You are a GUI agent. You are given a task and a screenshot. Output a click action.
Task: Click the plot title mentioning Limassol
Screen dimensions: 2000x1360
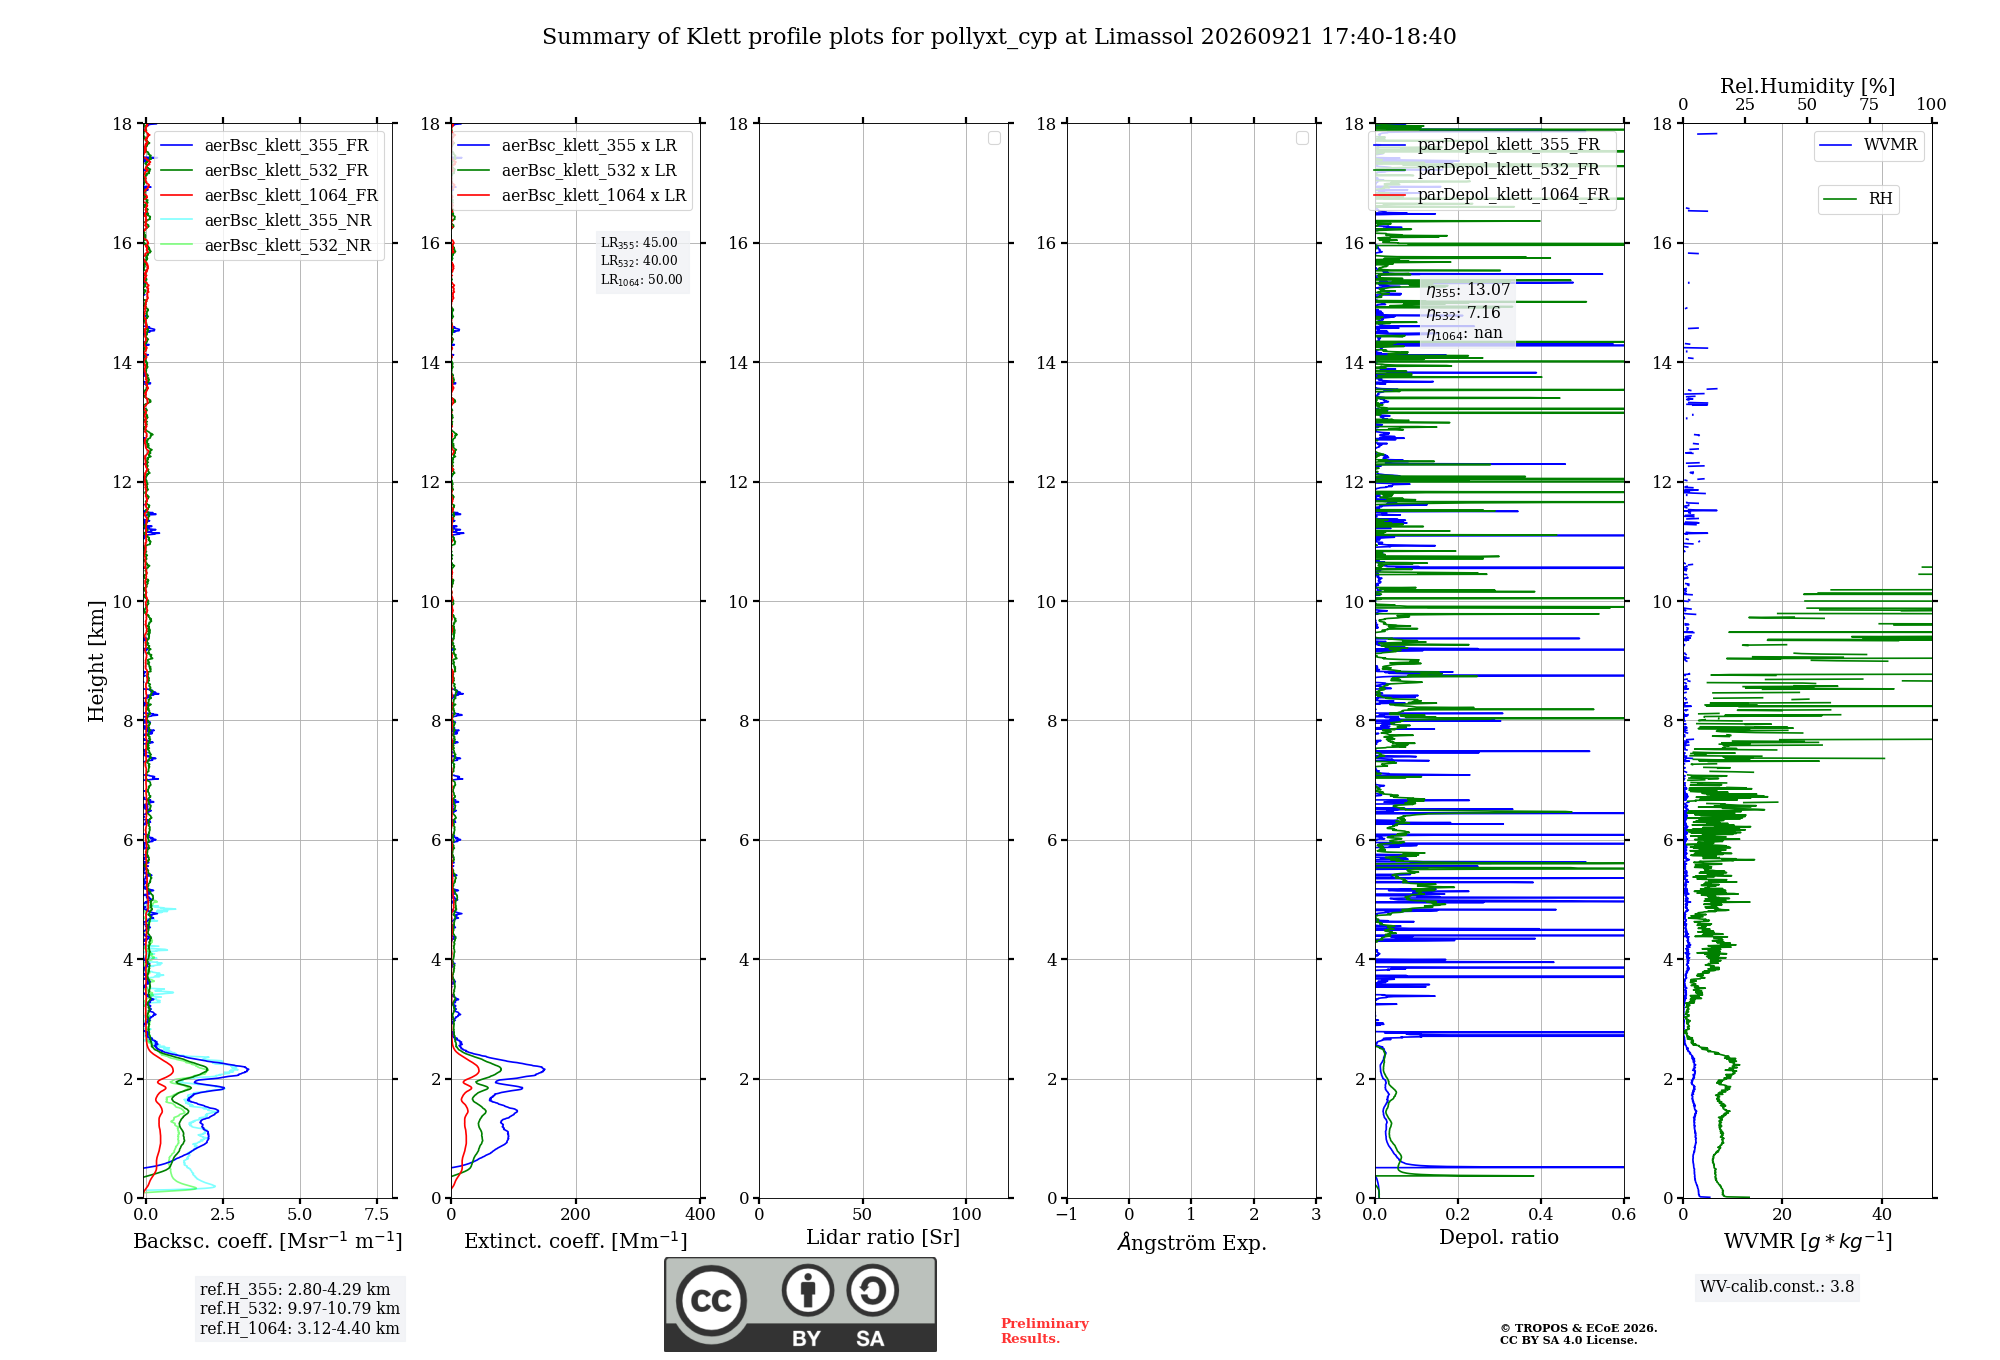pos(999,37)
